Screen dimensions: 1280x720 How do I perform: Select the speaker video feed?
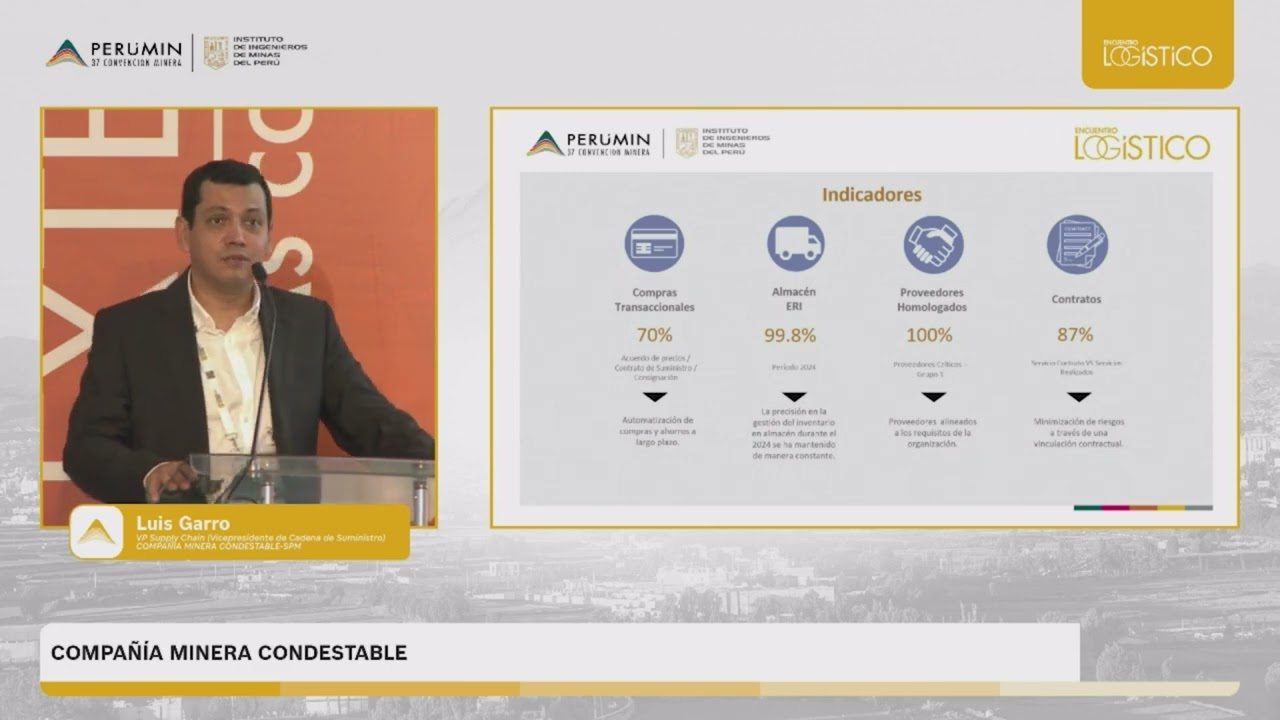tap(239, 317)
